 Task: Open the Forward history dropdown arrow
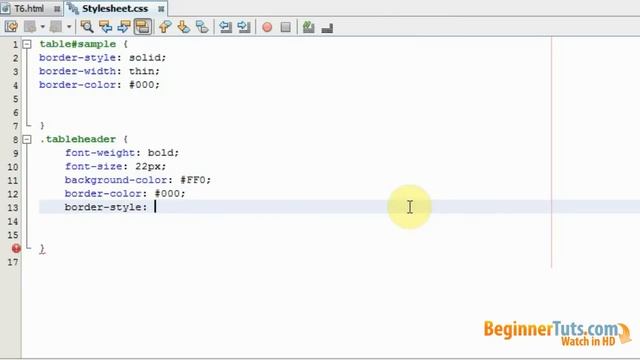pyautogui.click(x=69, y=27)
